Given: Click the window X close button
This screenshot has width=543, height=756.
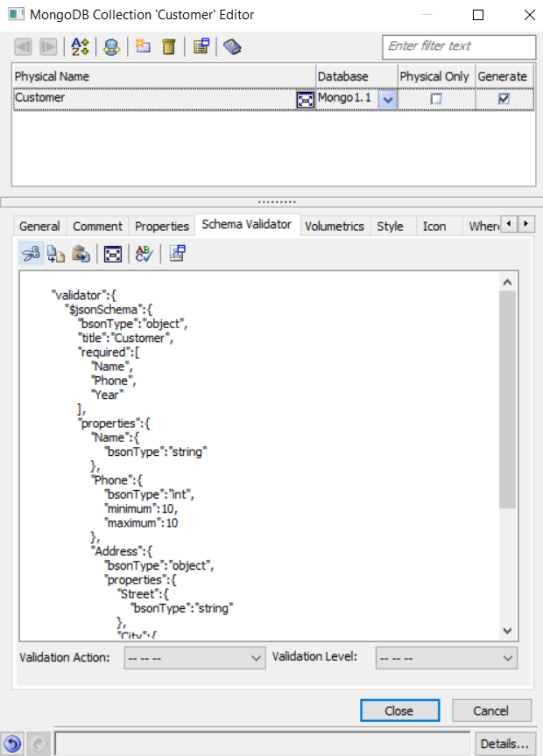Looking at the screenshot, I should [529, 15].
